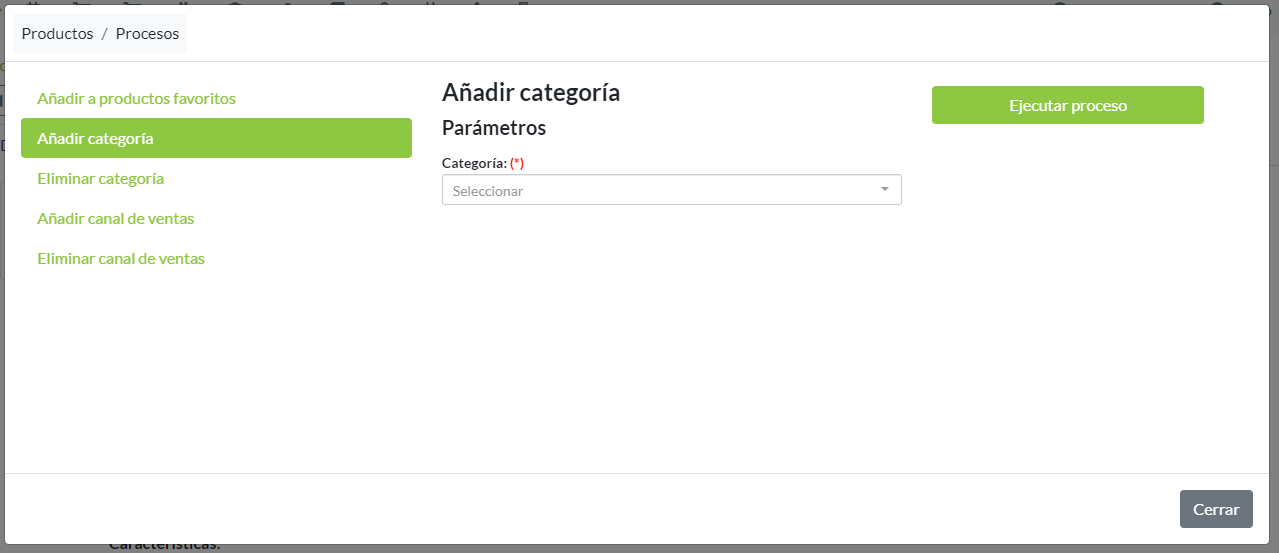Image resolution: width=1279 pixels, height=553 pixels.
Task: Open the Categoría dropdown arrow
Action: (884, 189)
